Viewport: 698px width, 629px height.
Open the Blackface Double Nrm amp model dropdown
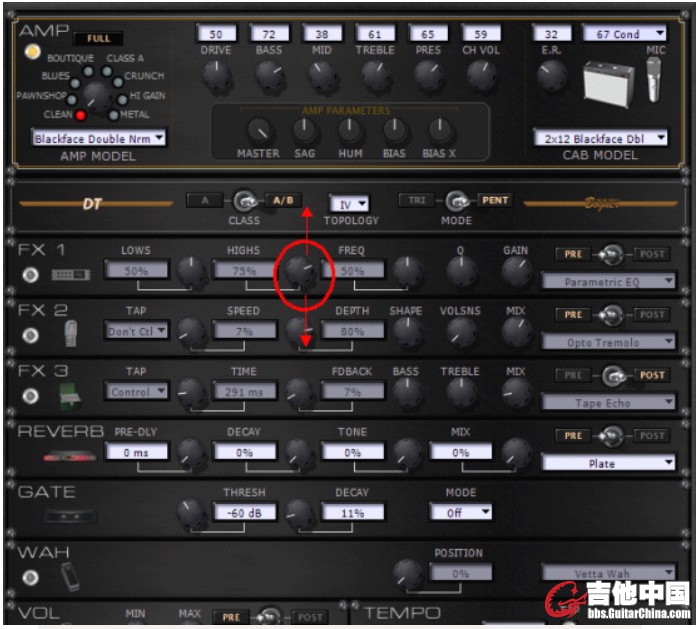98,138
